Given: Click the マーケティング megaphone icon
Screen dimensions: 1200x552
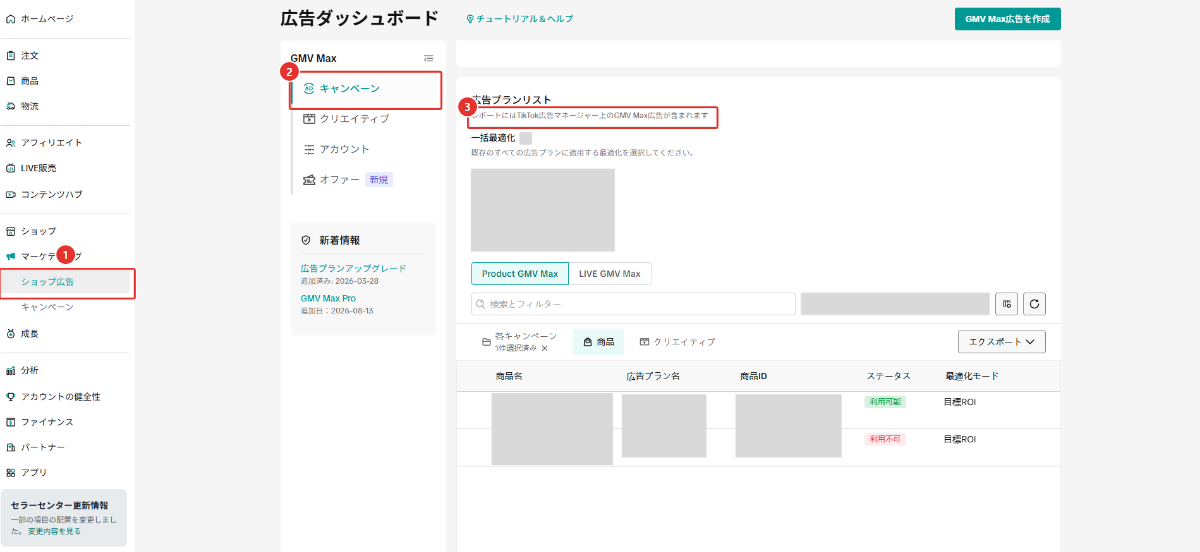Looking at the screenshot, I should tap(11, 257).
